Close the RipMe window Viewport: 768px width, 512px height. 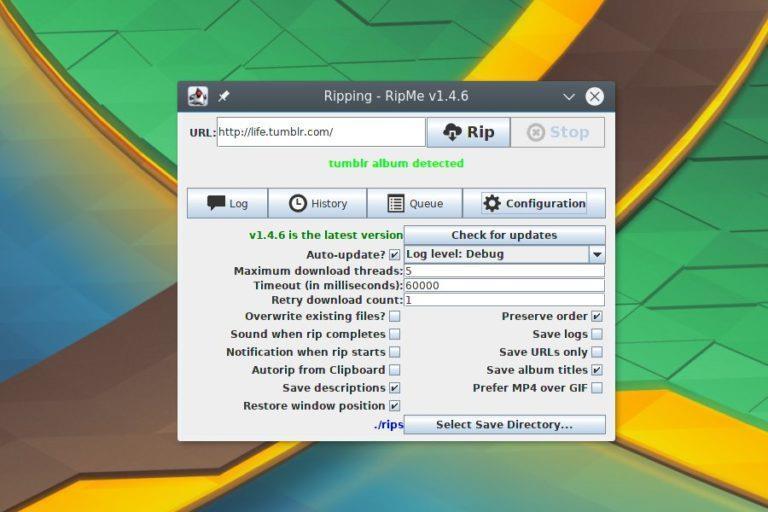coord(595,97)
